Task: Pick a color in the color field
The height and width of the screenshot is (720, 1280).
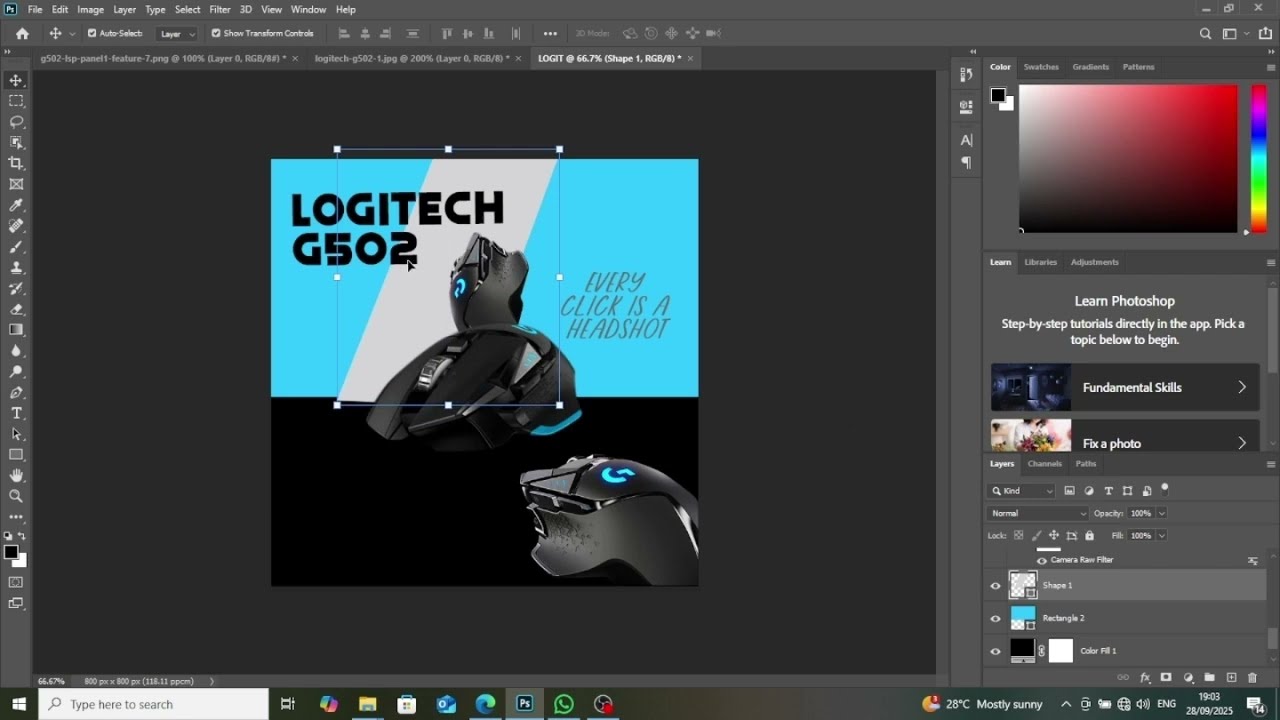Action: [x=1128, y=158]
